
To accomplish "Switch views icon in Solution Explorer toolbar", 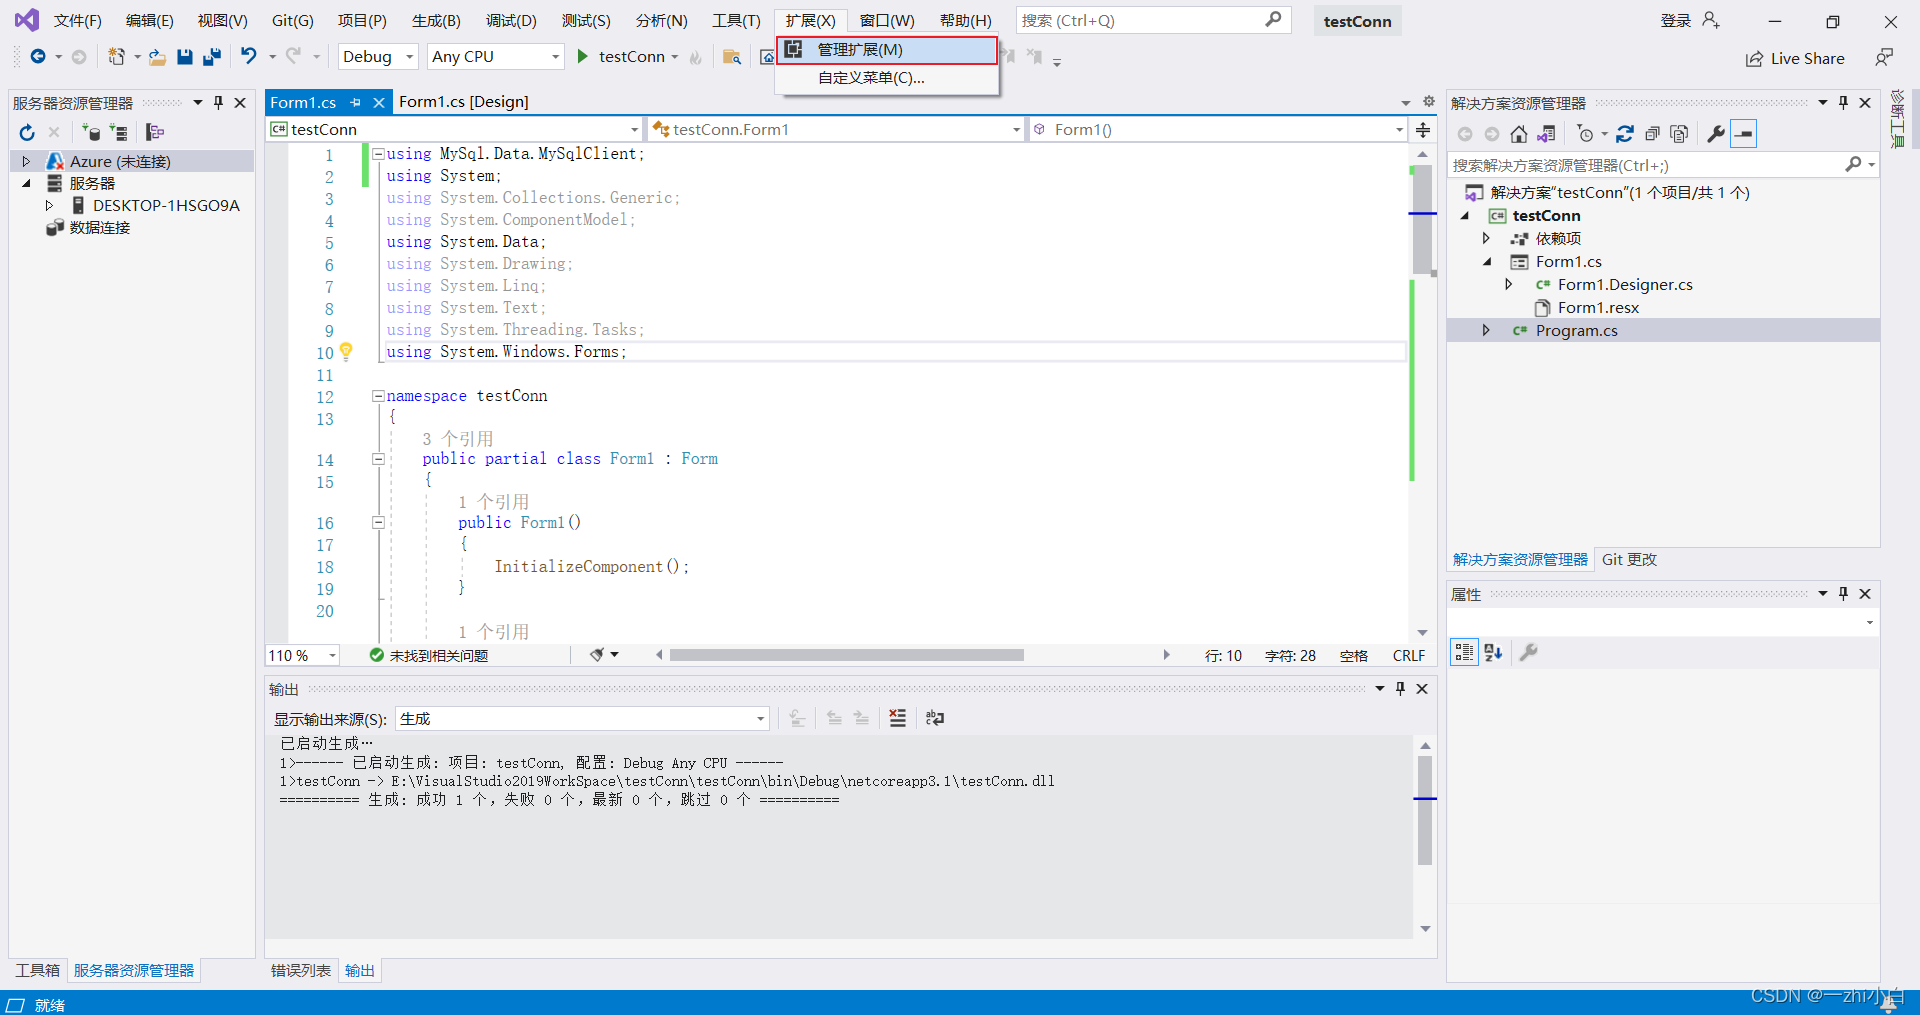I will pyautogui.click(x=1546, y=134).
